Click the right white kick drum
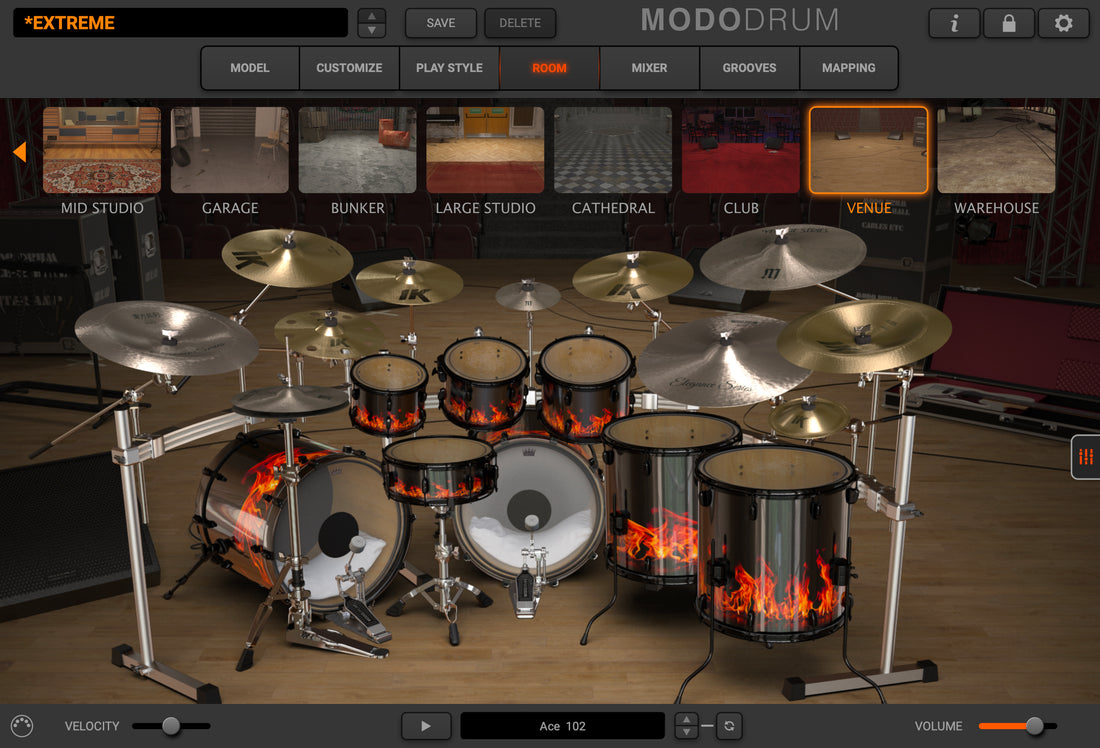 [530, 509]
